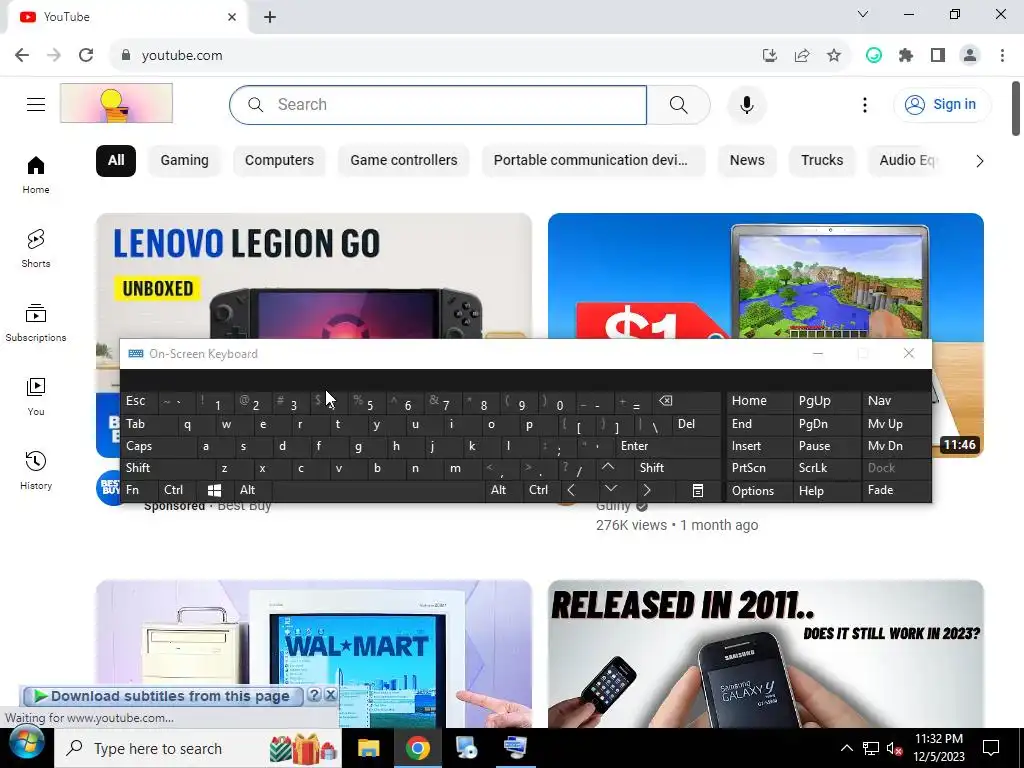
Task: Open the YouTube hamburger guide menu
Action: (x=36, y=104)
